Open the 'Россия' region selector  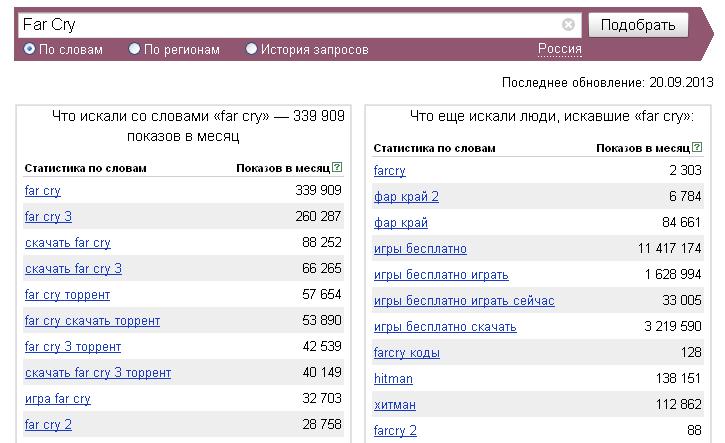[559, 49]
